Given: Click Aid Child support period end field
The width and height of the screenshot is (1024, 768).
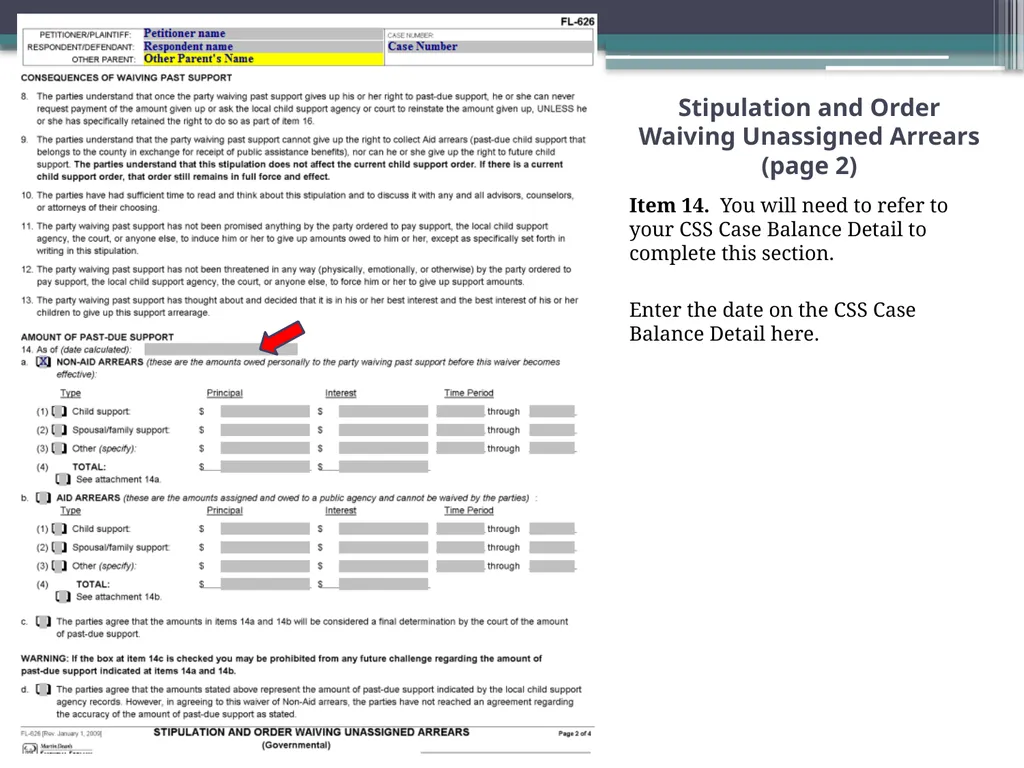Looking at the screenshot, I should pos(552,529).
